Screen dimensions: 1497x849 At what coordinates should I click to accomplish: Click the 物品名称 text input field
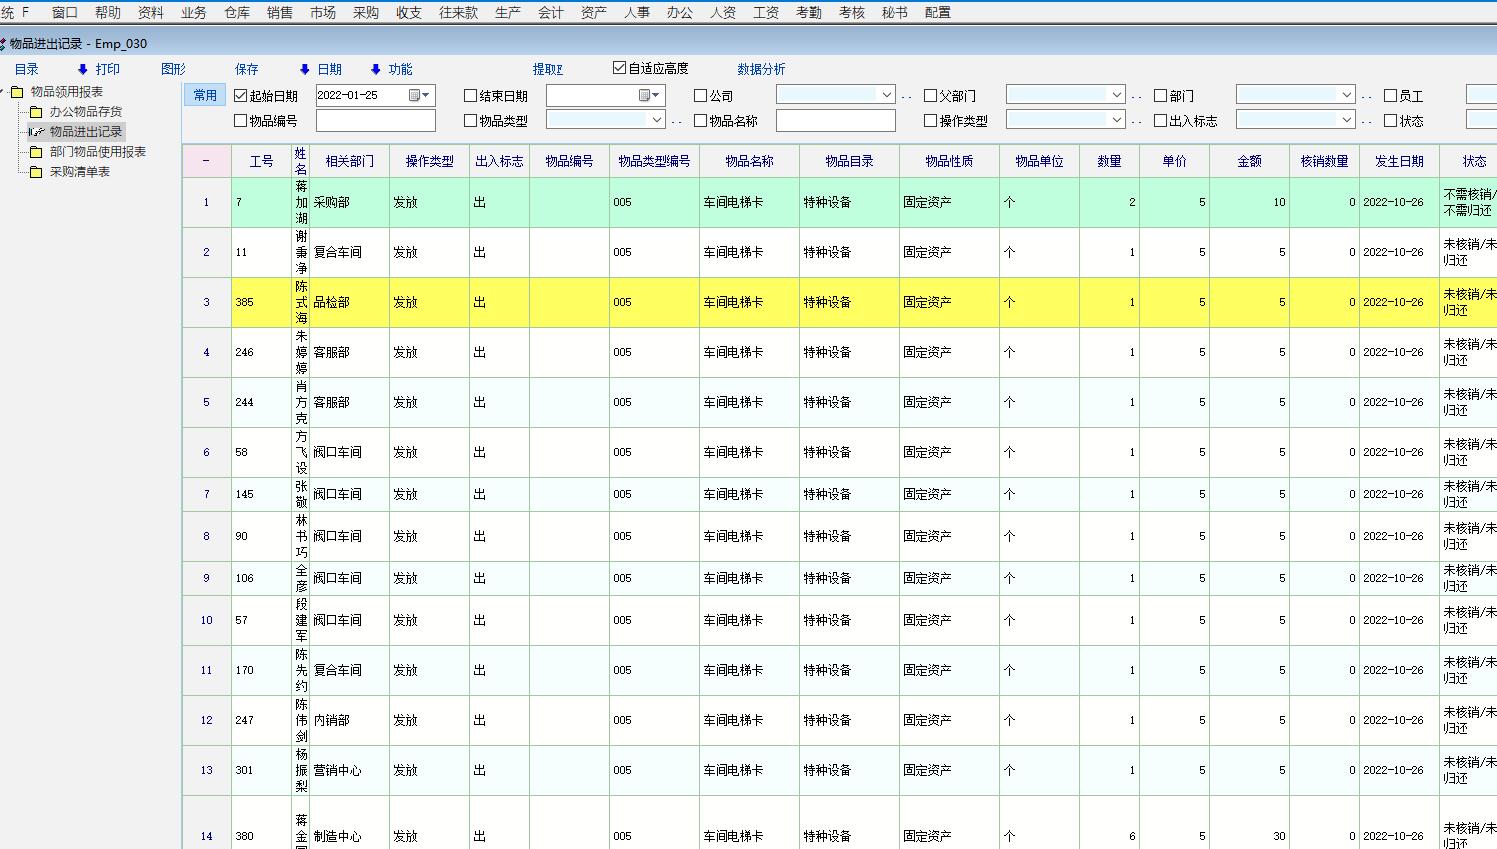click(835, 121)
